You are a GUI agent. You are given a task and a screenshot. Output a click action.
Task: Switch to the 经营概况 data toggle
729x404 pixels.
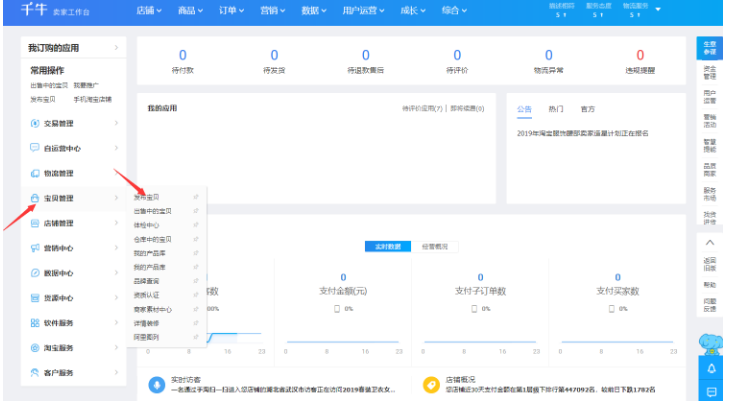click(433, 246)
